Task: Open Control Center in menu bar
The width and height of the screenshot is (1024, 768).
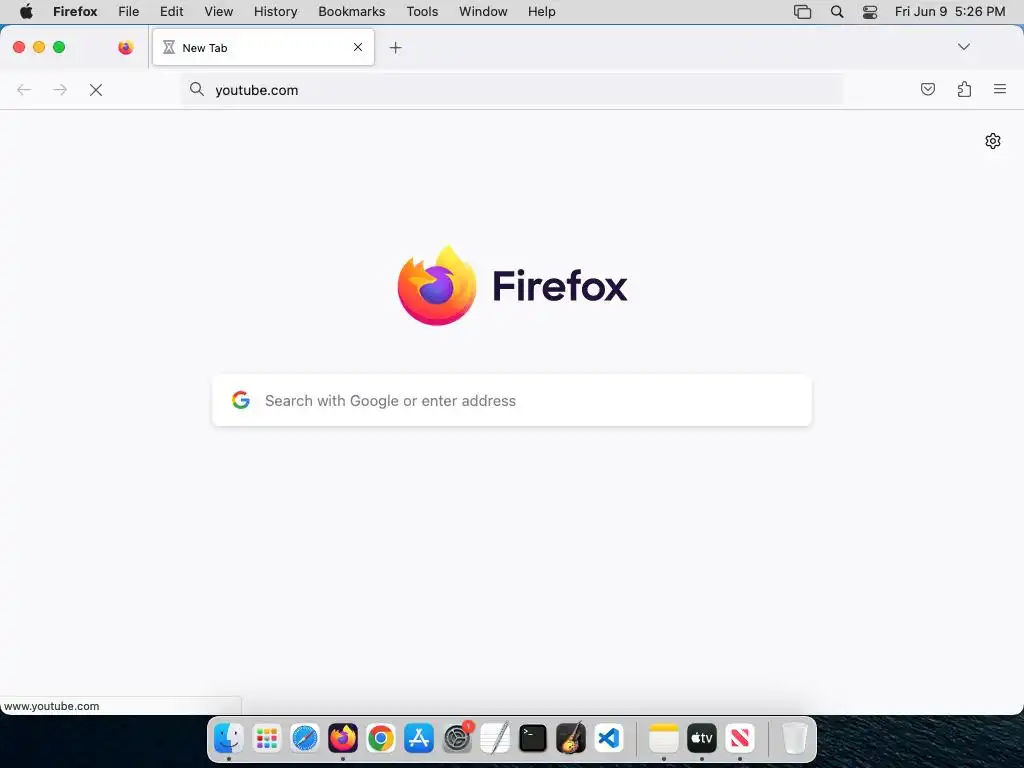Action: [870, 12]
